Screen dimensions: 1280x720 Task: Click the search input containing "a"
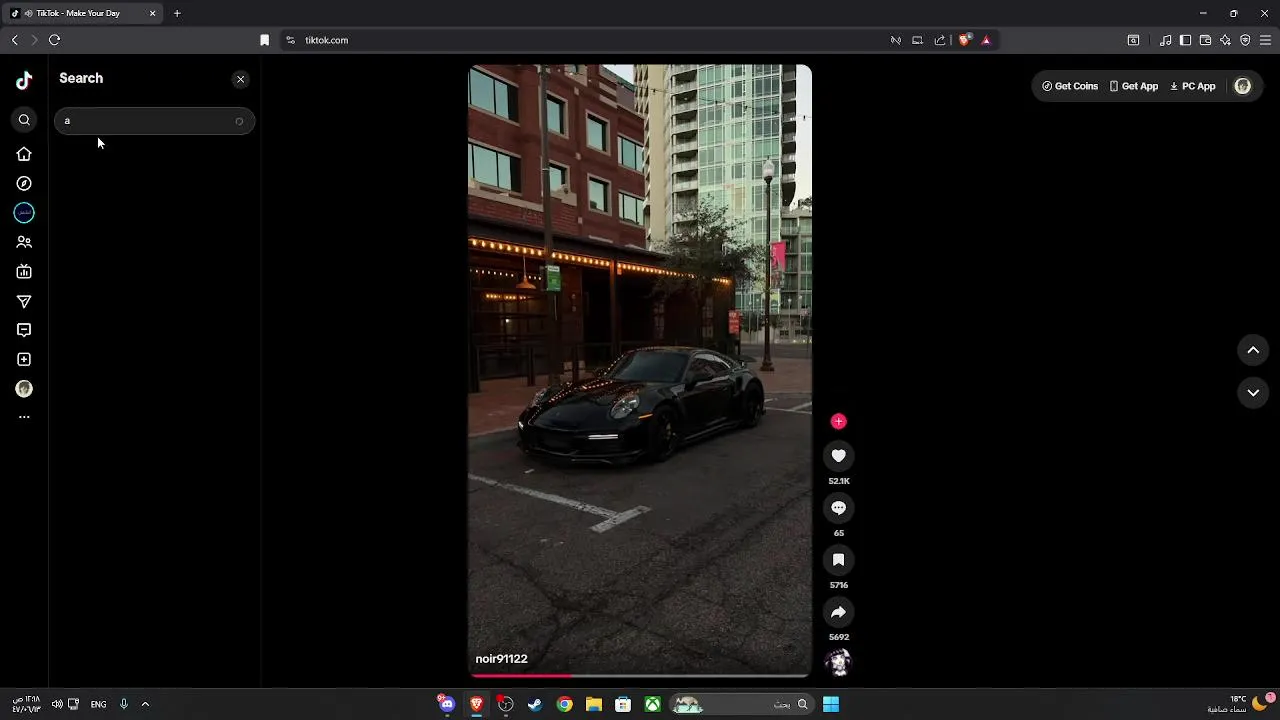[155, 121]
